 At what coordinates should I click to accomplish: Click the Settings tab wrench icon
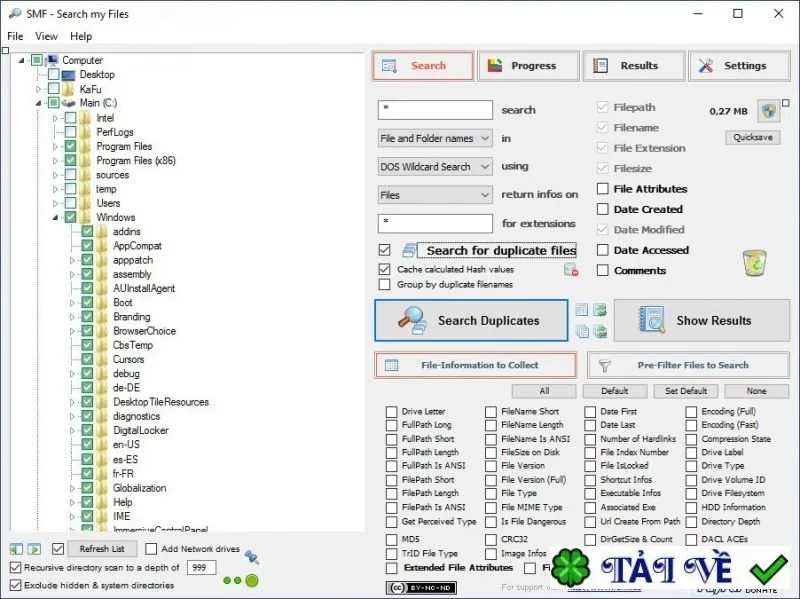[x=706, y=66]
